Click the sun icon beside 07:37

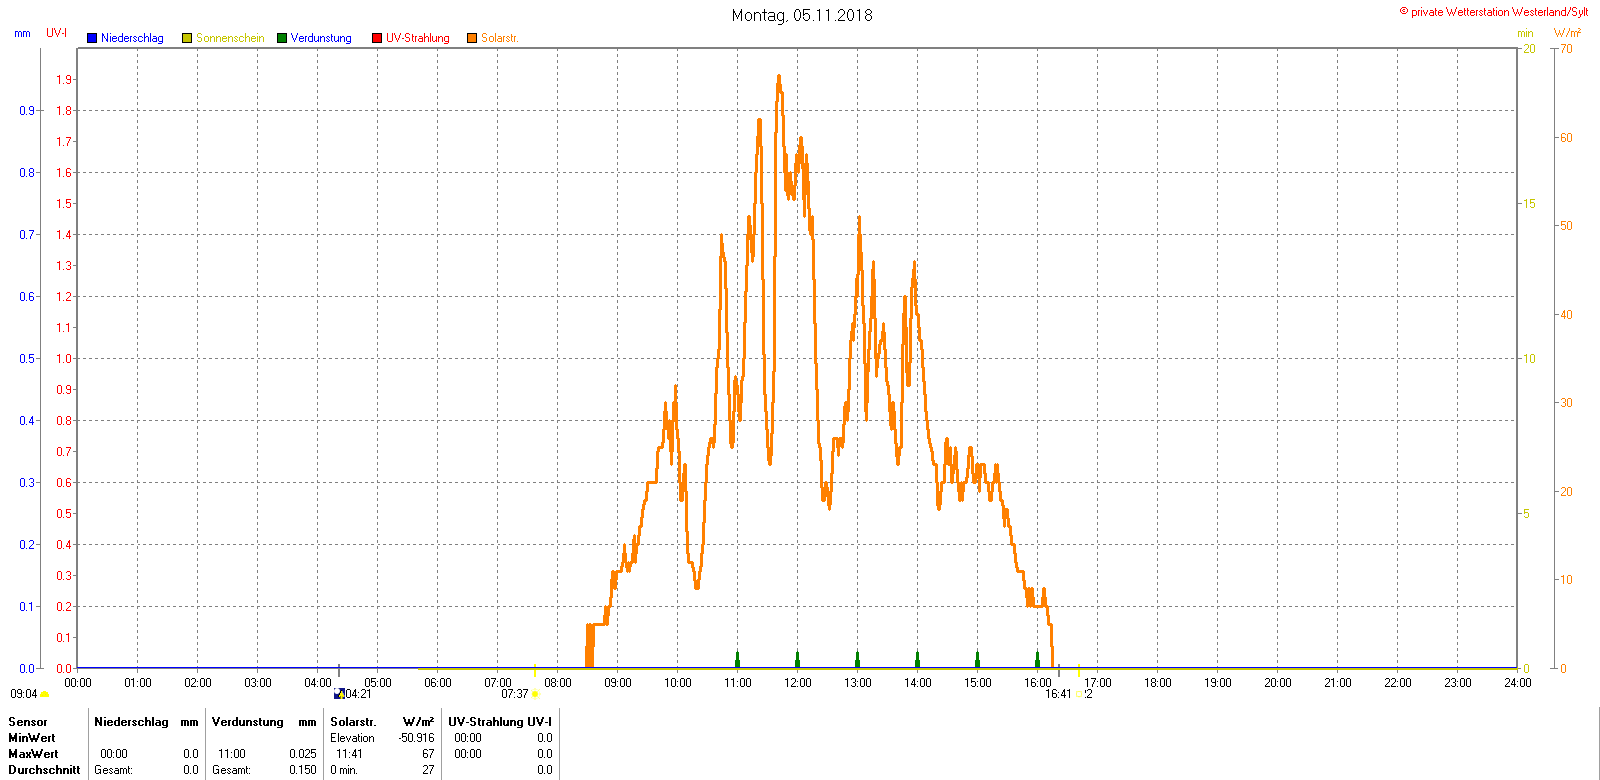pos(535,694)
